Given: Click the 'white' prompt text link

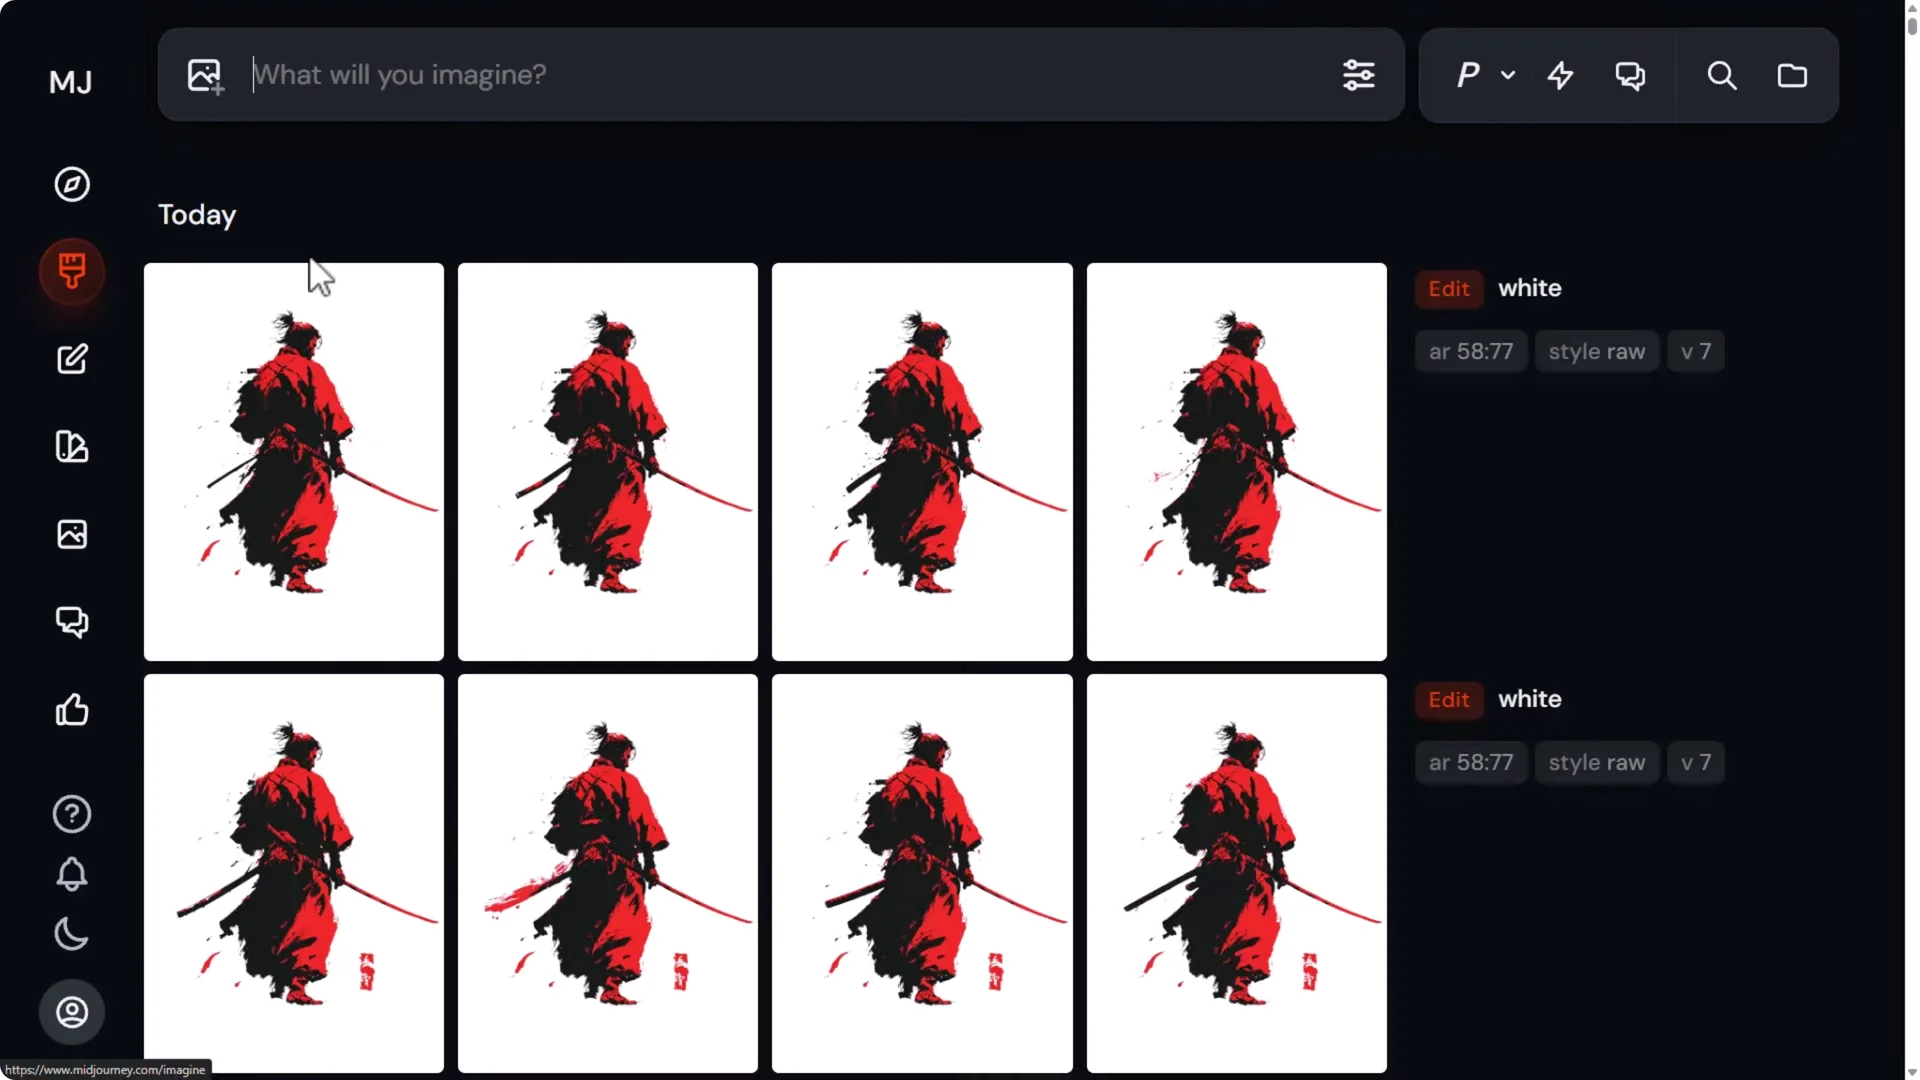Looking at the screenshot, I should [1530, 288].
